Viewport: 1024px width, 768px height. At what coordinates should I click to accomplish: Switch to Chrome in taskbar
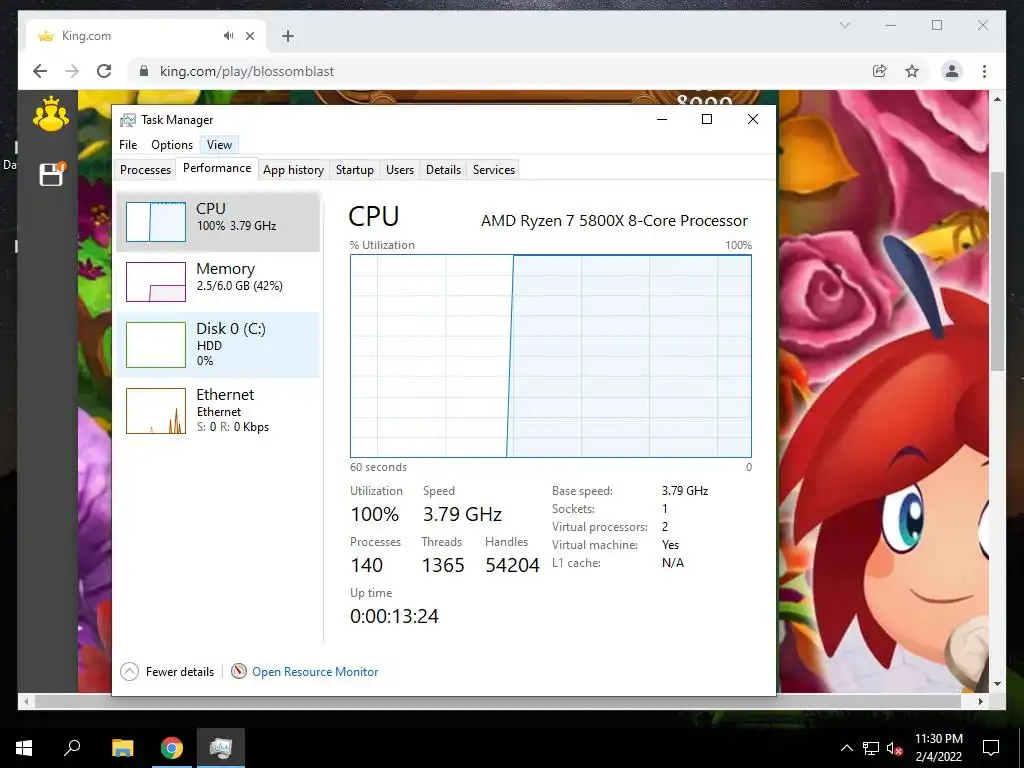pos(172,748)
